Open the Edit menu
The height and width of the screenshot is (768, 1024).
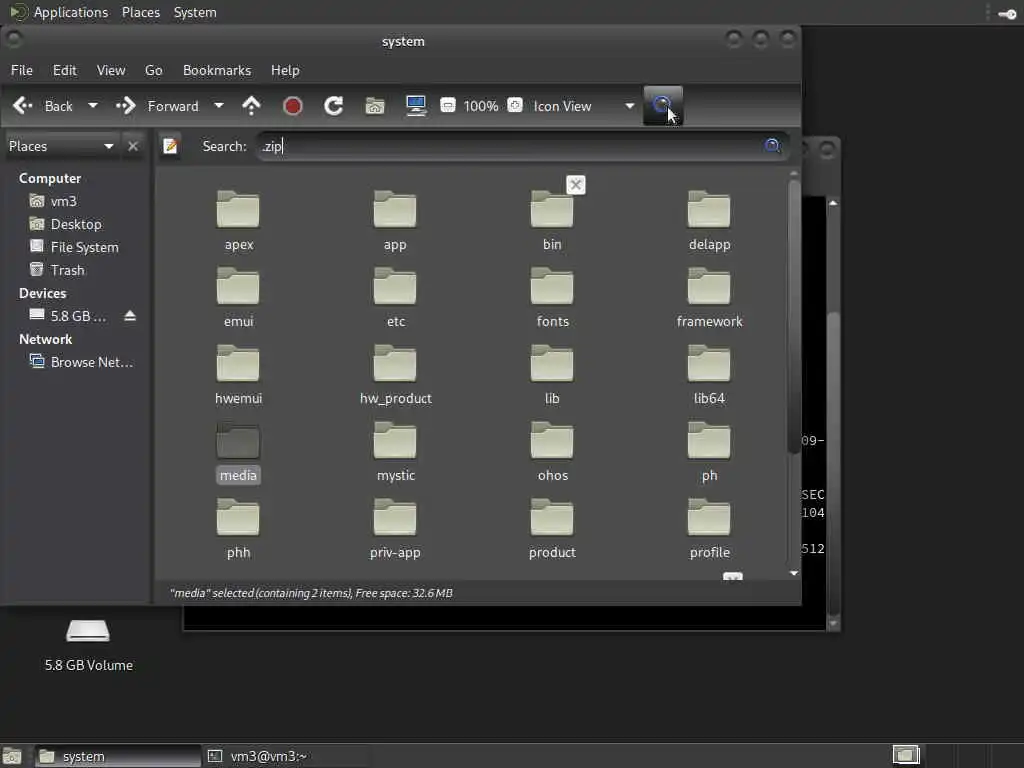(65, 71)
